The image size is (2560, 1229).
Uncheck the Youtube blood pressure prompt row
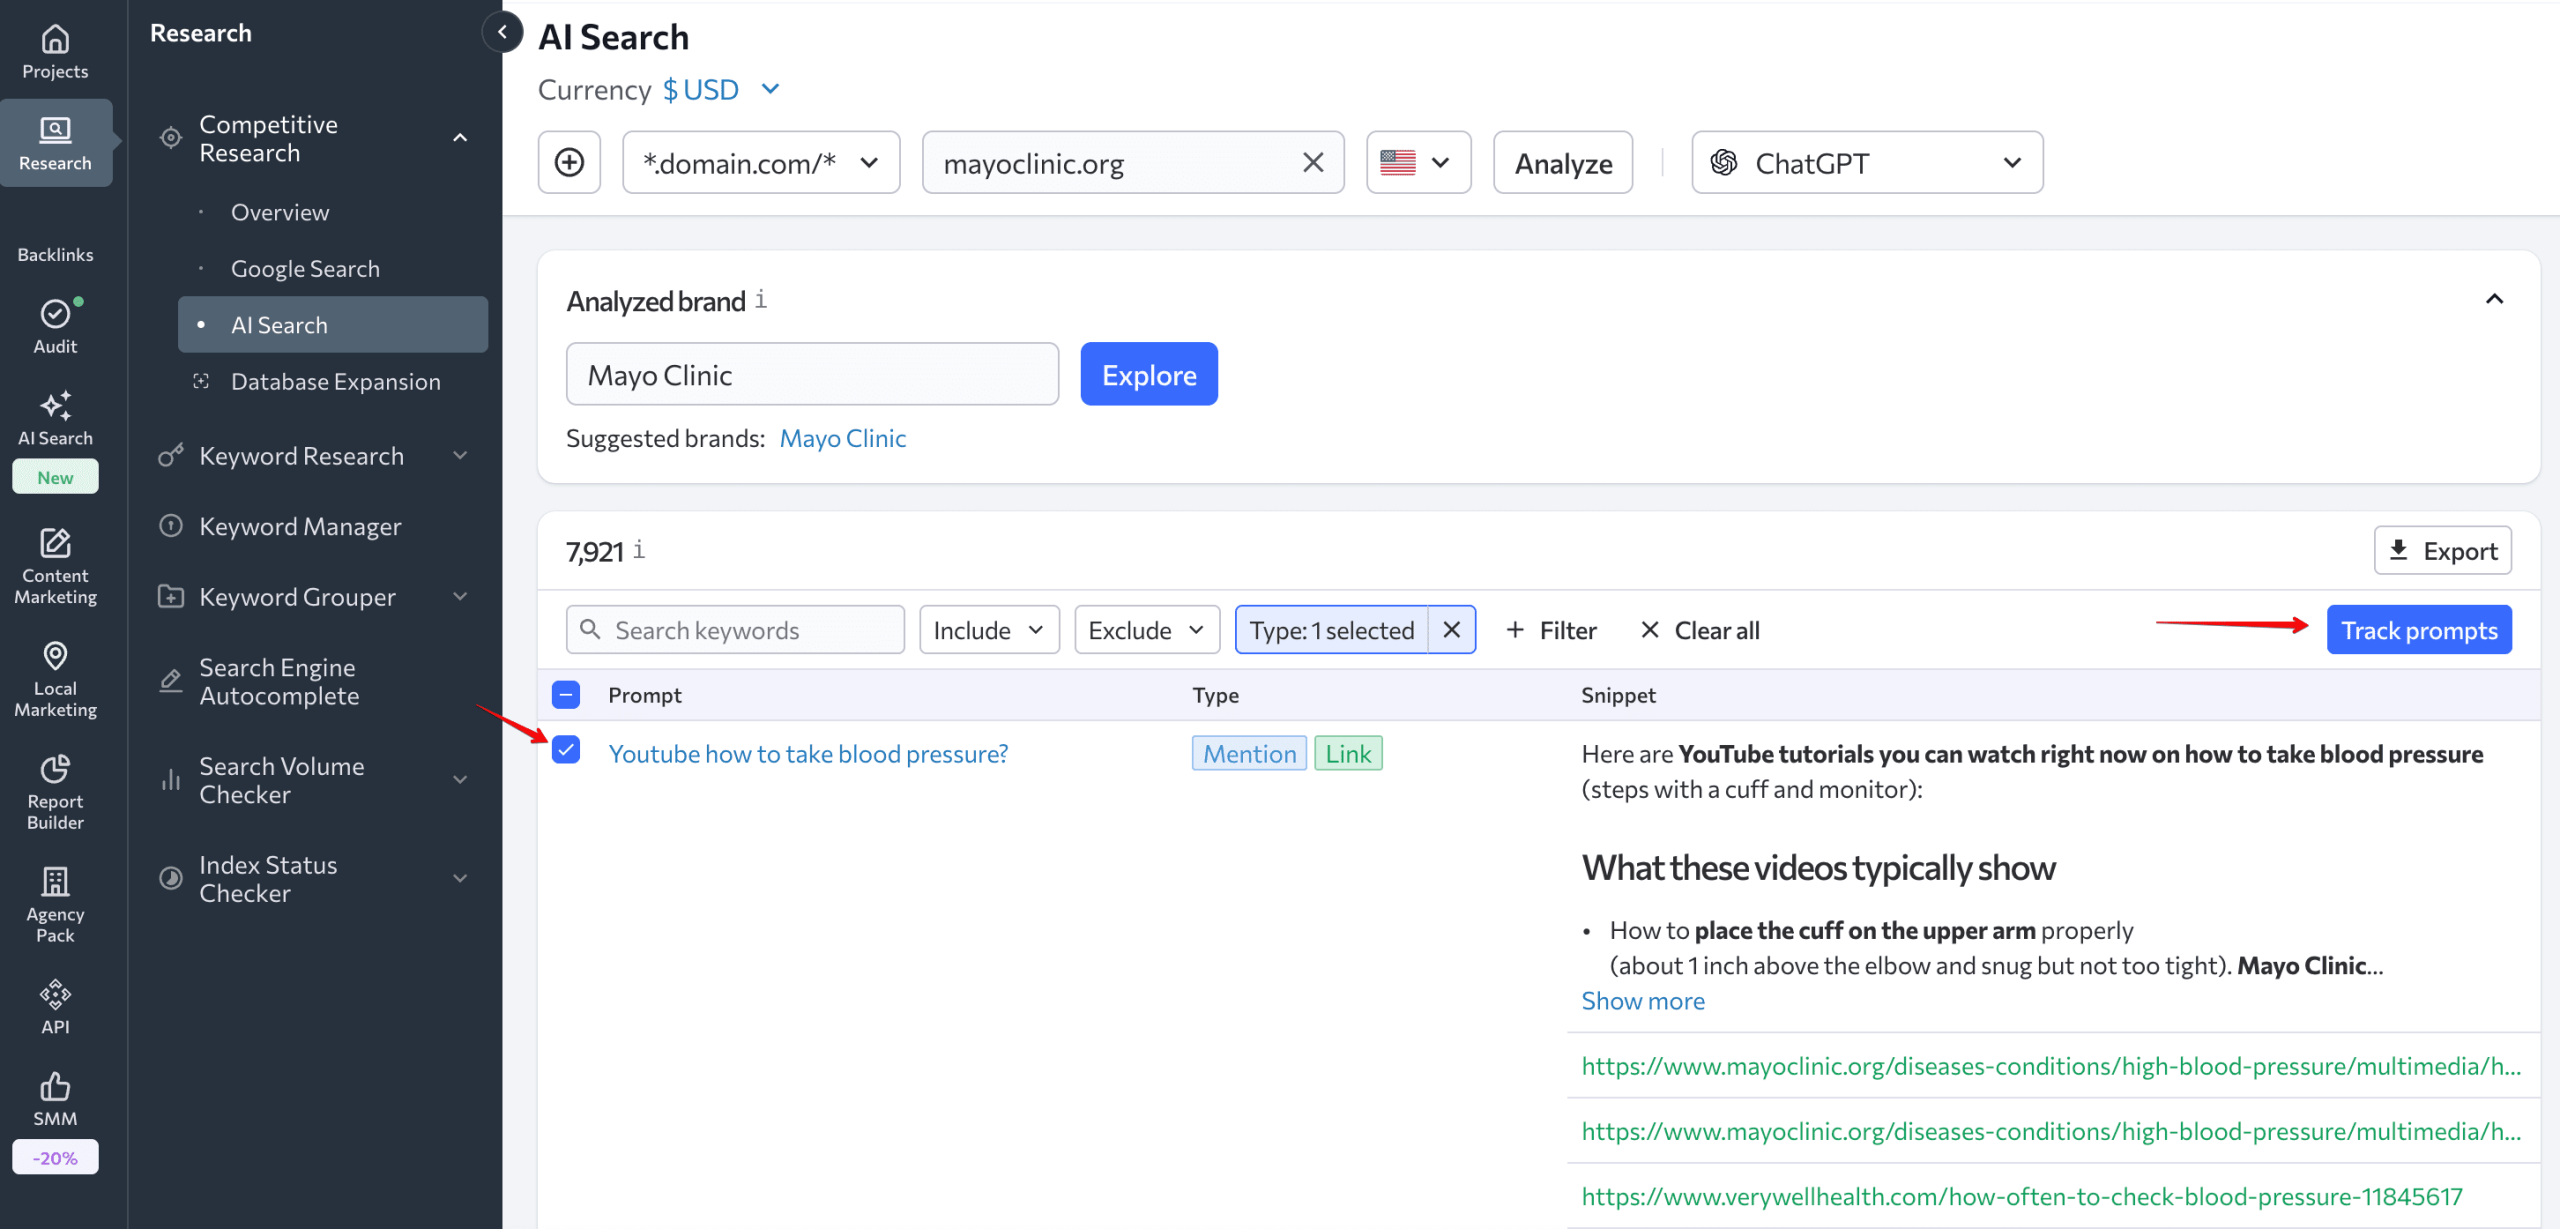pyautogui.click(x=566, y=752)
